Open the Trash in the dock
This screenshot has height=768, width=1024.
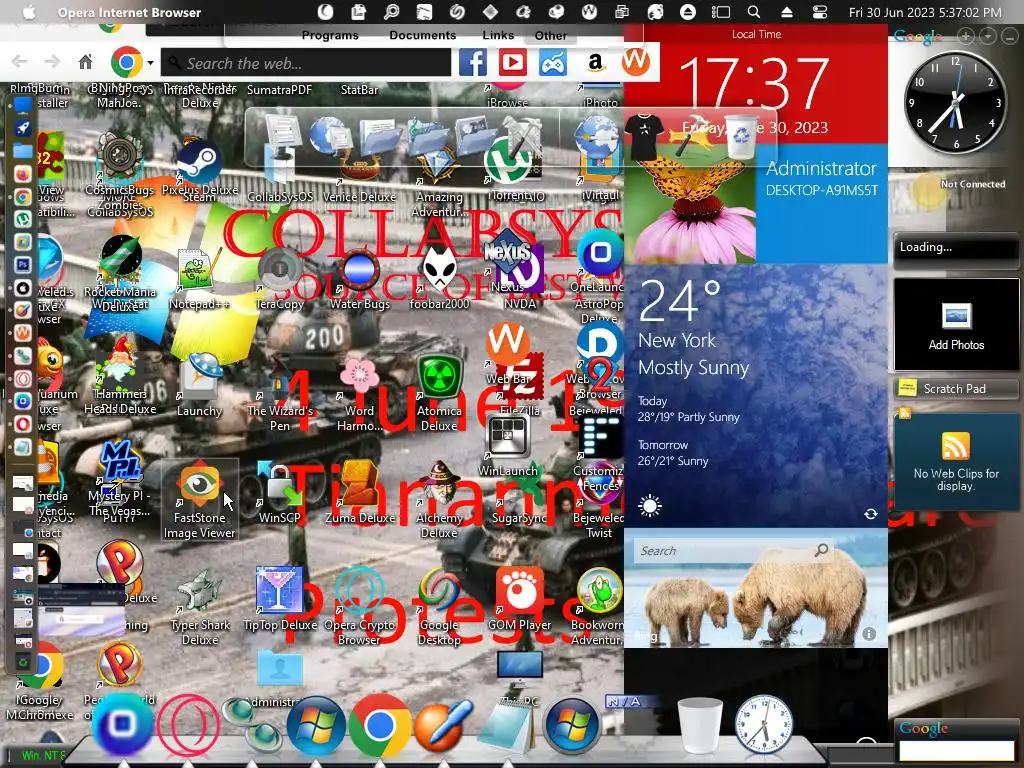click(700, 725)
